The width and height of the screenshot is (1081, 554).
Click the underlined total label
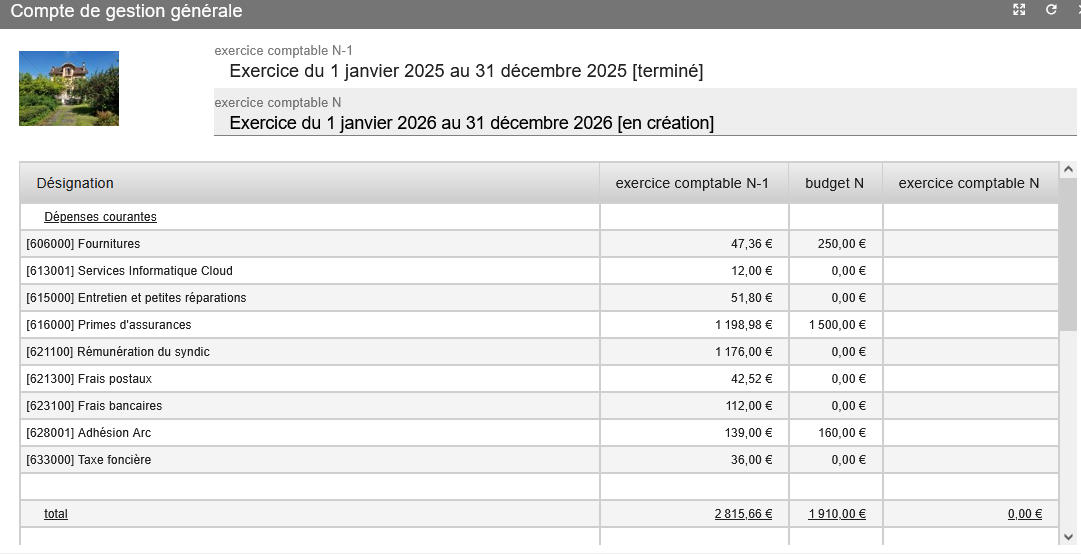coord(56,514)
